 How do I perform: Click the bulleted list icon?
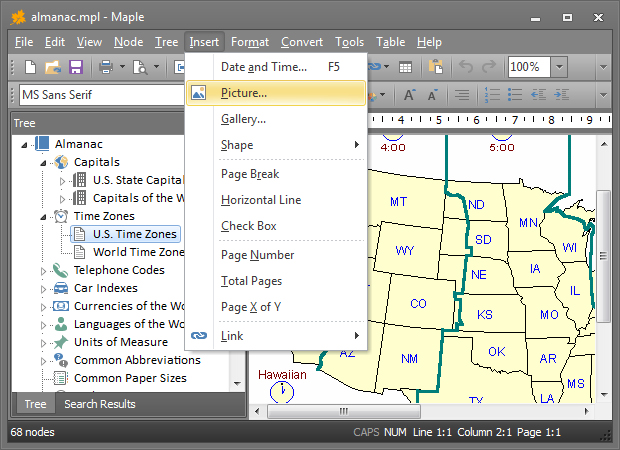click(515, 95)
